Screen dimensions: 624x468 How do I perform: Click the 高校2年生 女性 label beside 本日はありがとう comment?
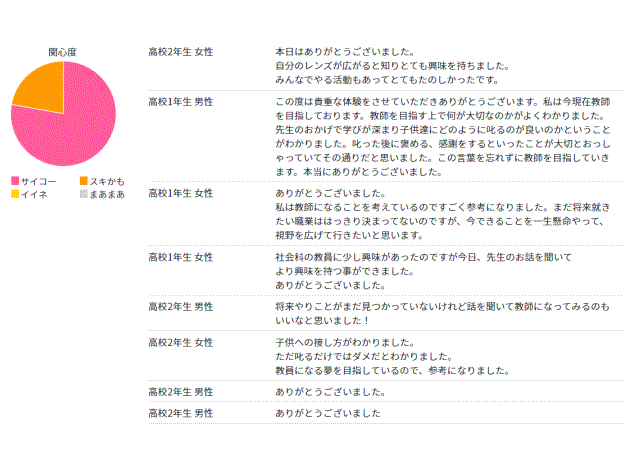pos(180,51)
